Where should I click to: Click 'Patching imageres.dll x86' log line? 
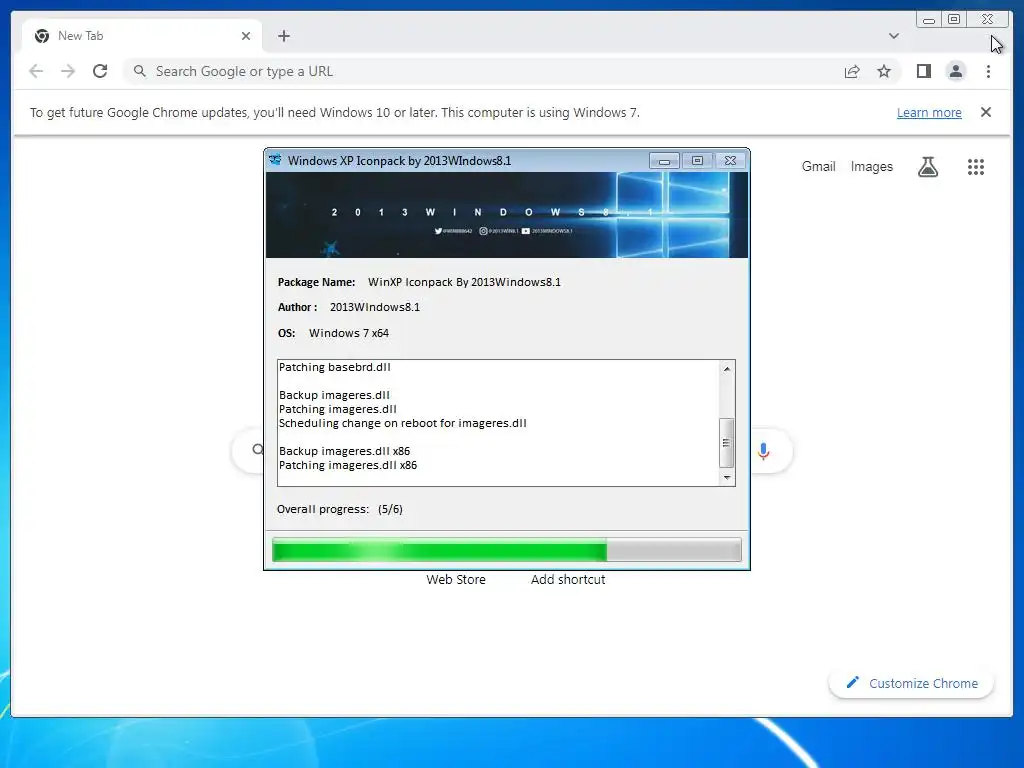click(347, 465)
